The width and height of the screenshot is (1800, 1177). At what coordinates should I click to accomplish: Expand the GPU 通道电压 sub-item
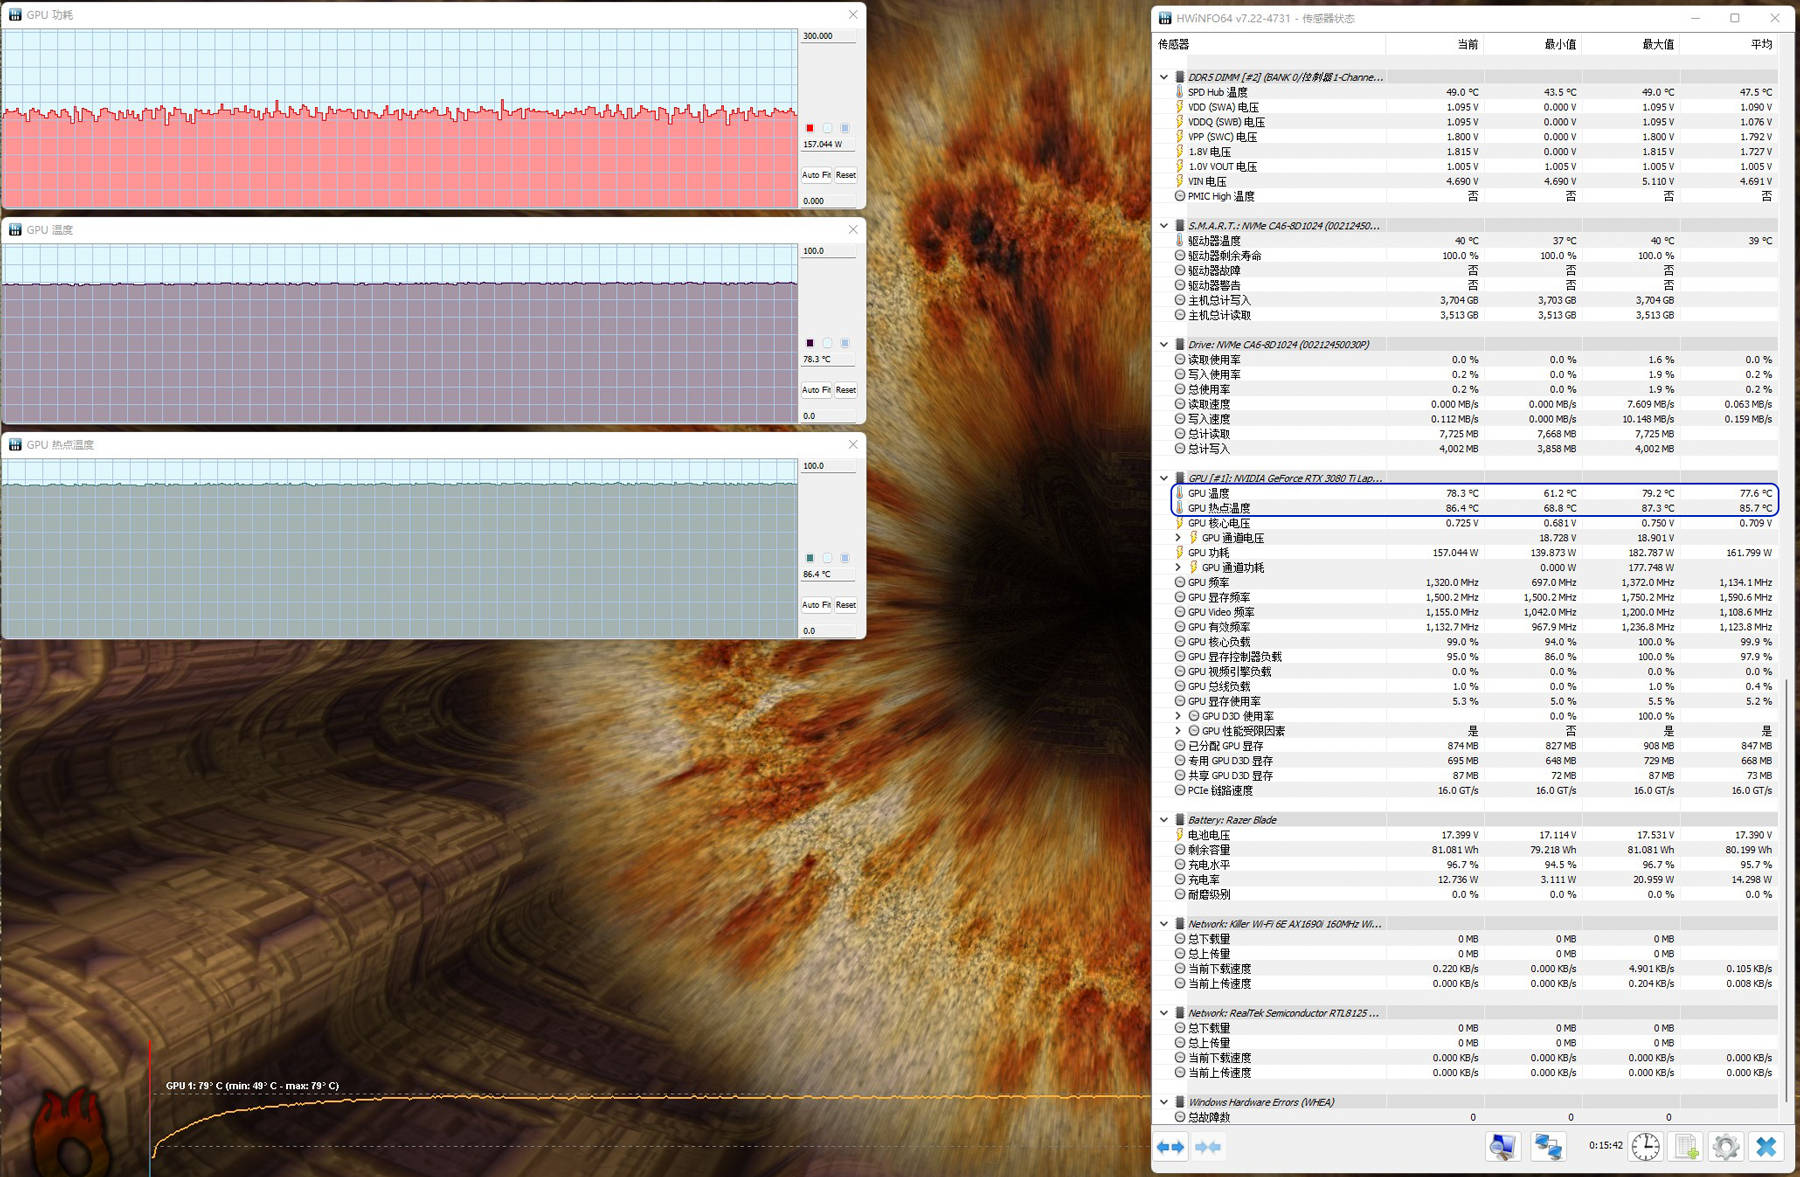tap(1178, 538)
